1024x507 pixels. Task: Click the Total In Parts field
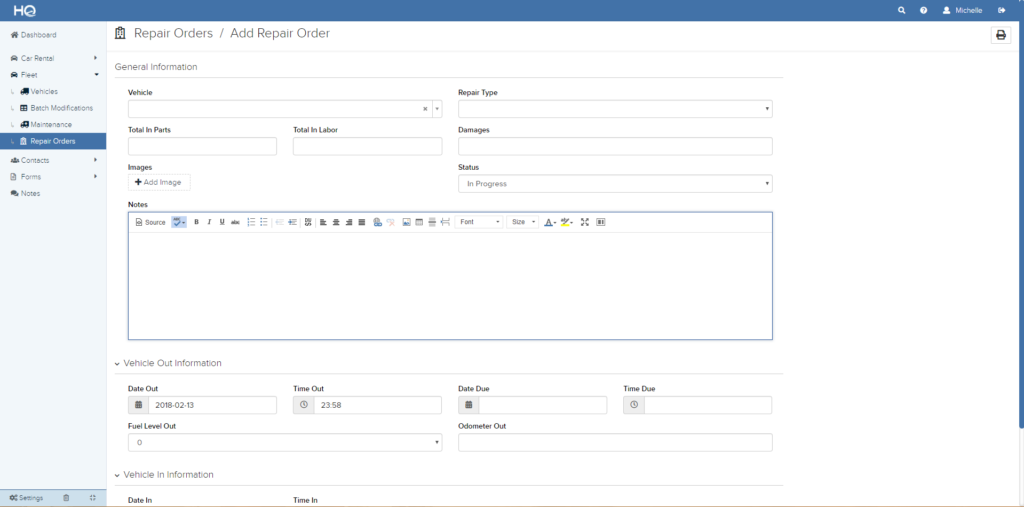pyautogui.click(x=202, y=146)
